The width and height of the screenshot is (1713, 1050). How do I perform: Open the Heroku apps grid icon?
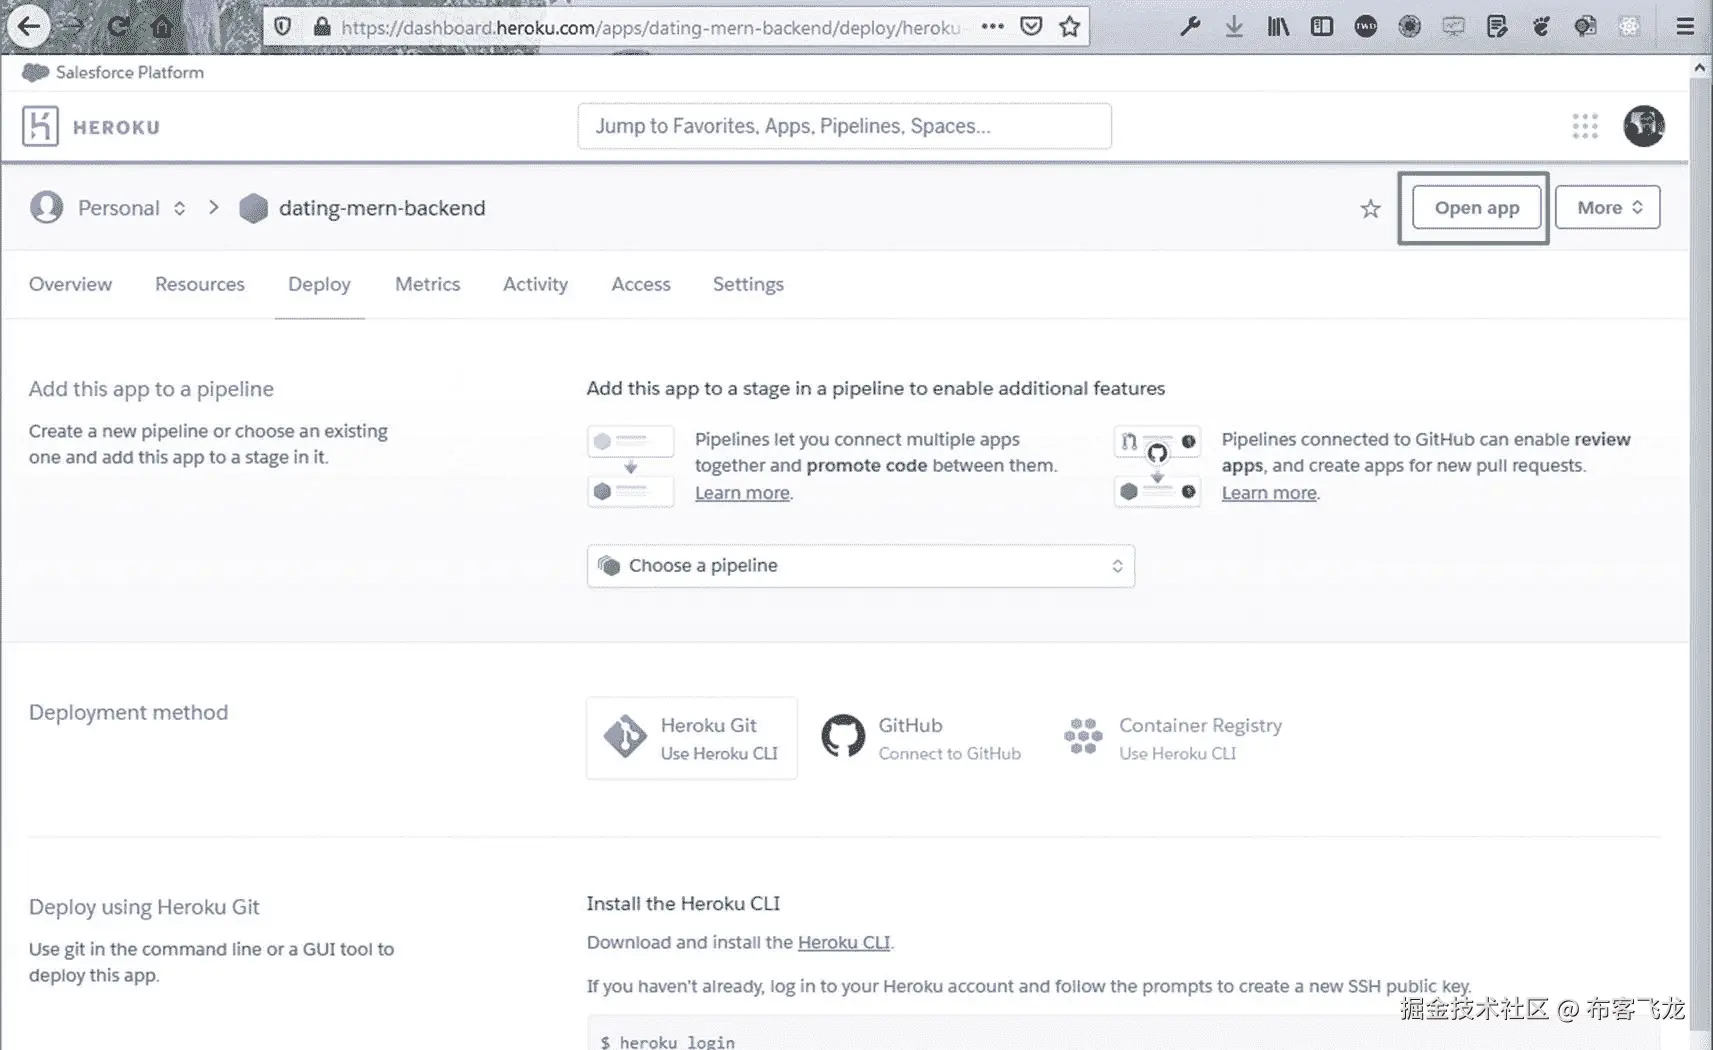pos(1585,126)
